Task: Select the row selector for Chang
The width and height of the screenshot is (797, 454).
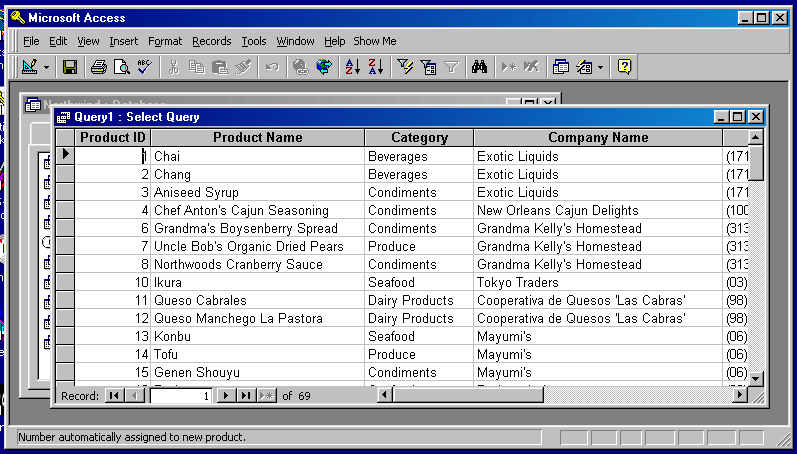Action: point(65,174)
